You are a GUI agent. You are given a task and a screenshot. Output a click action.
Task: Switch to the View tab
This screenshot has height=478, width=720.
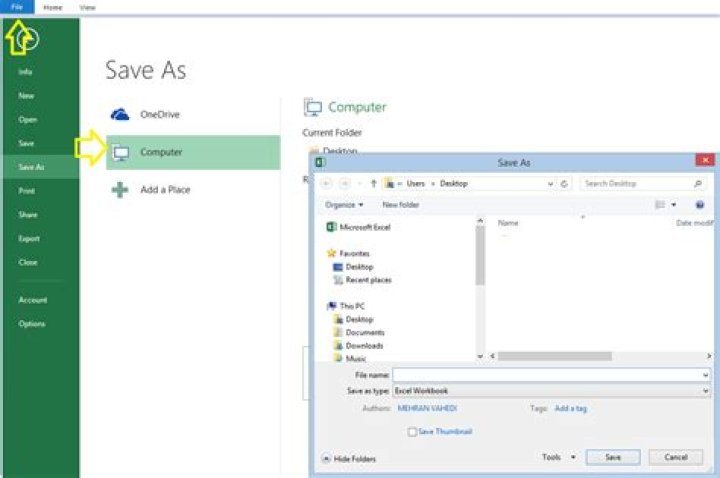point(87,7)
